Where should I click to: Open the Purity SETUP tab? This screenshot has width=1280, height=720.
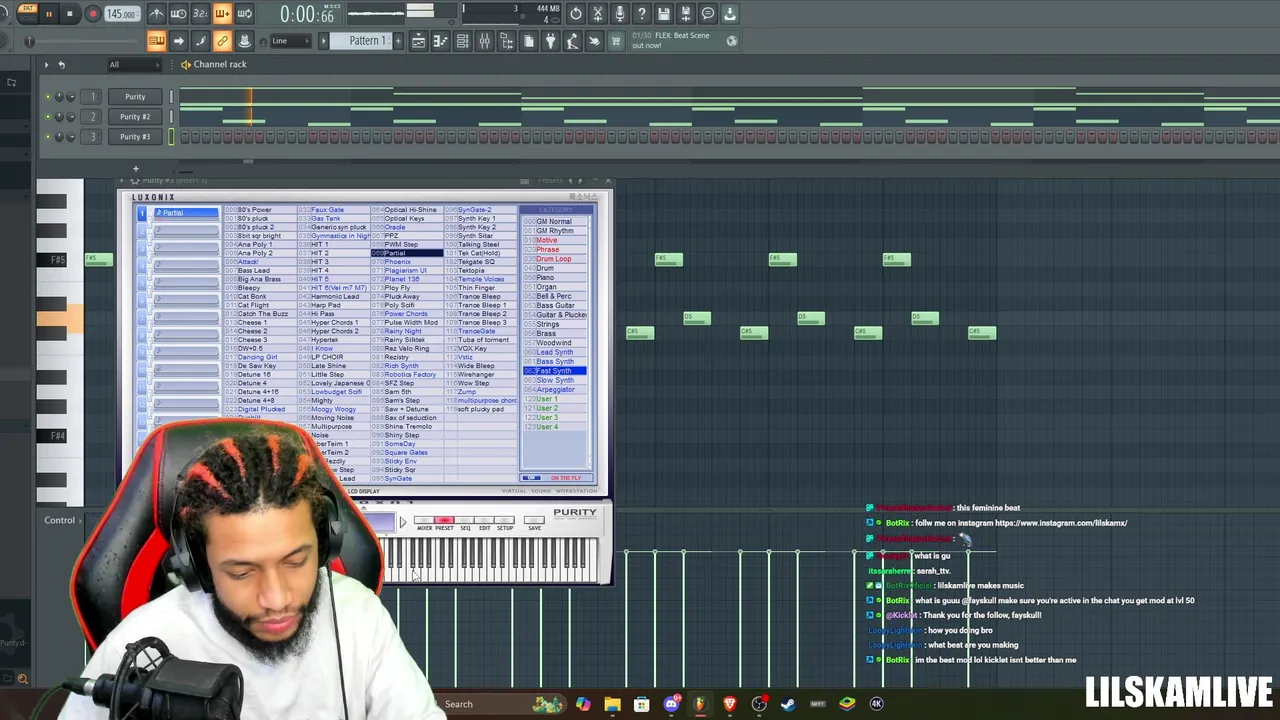click(x=505, y=521)
